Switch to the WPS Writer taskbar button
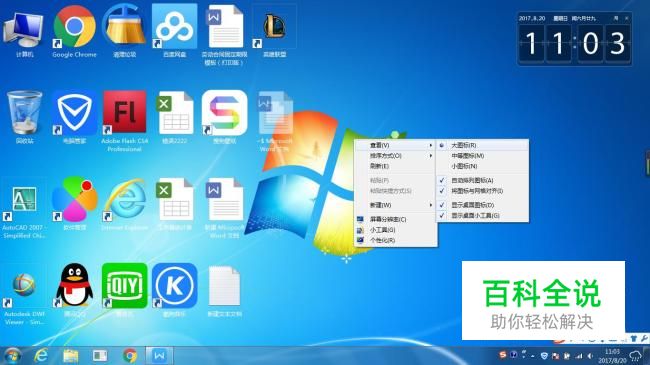This screenshot has width=650, height=365. (x=159, y=355)
